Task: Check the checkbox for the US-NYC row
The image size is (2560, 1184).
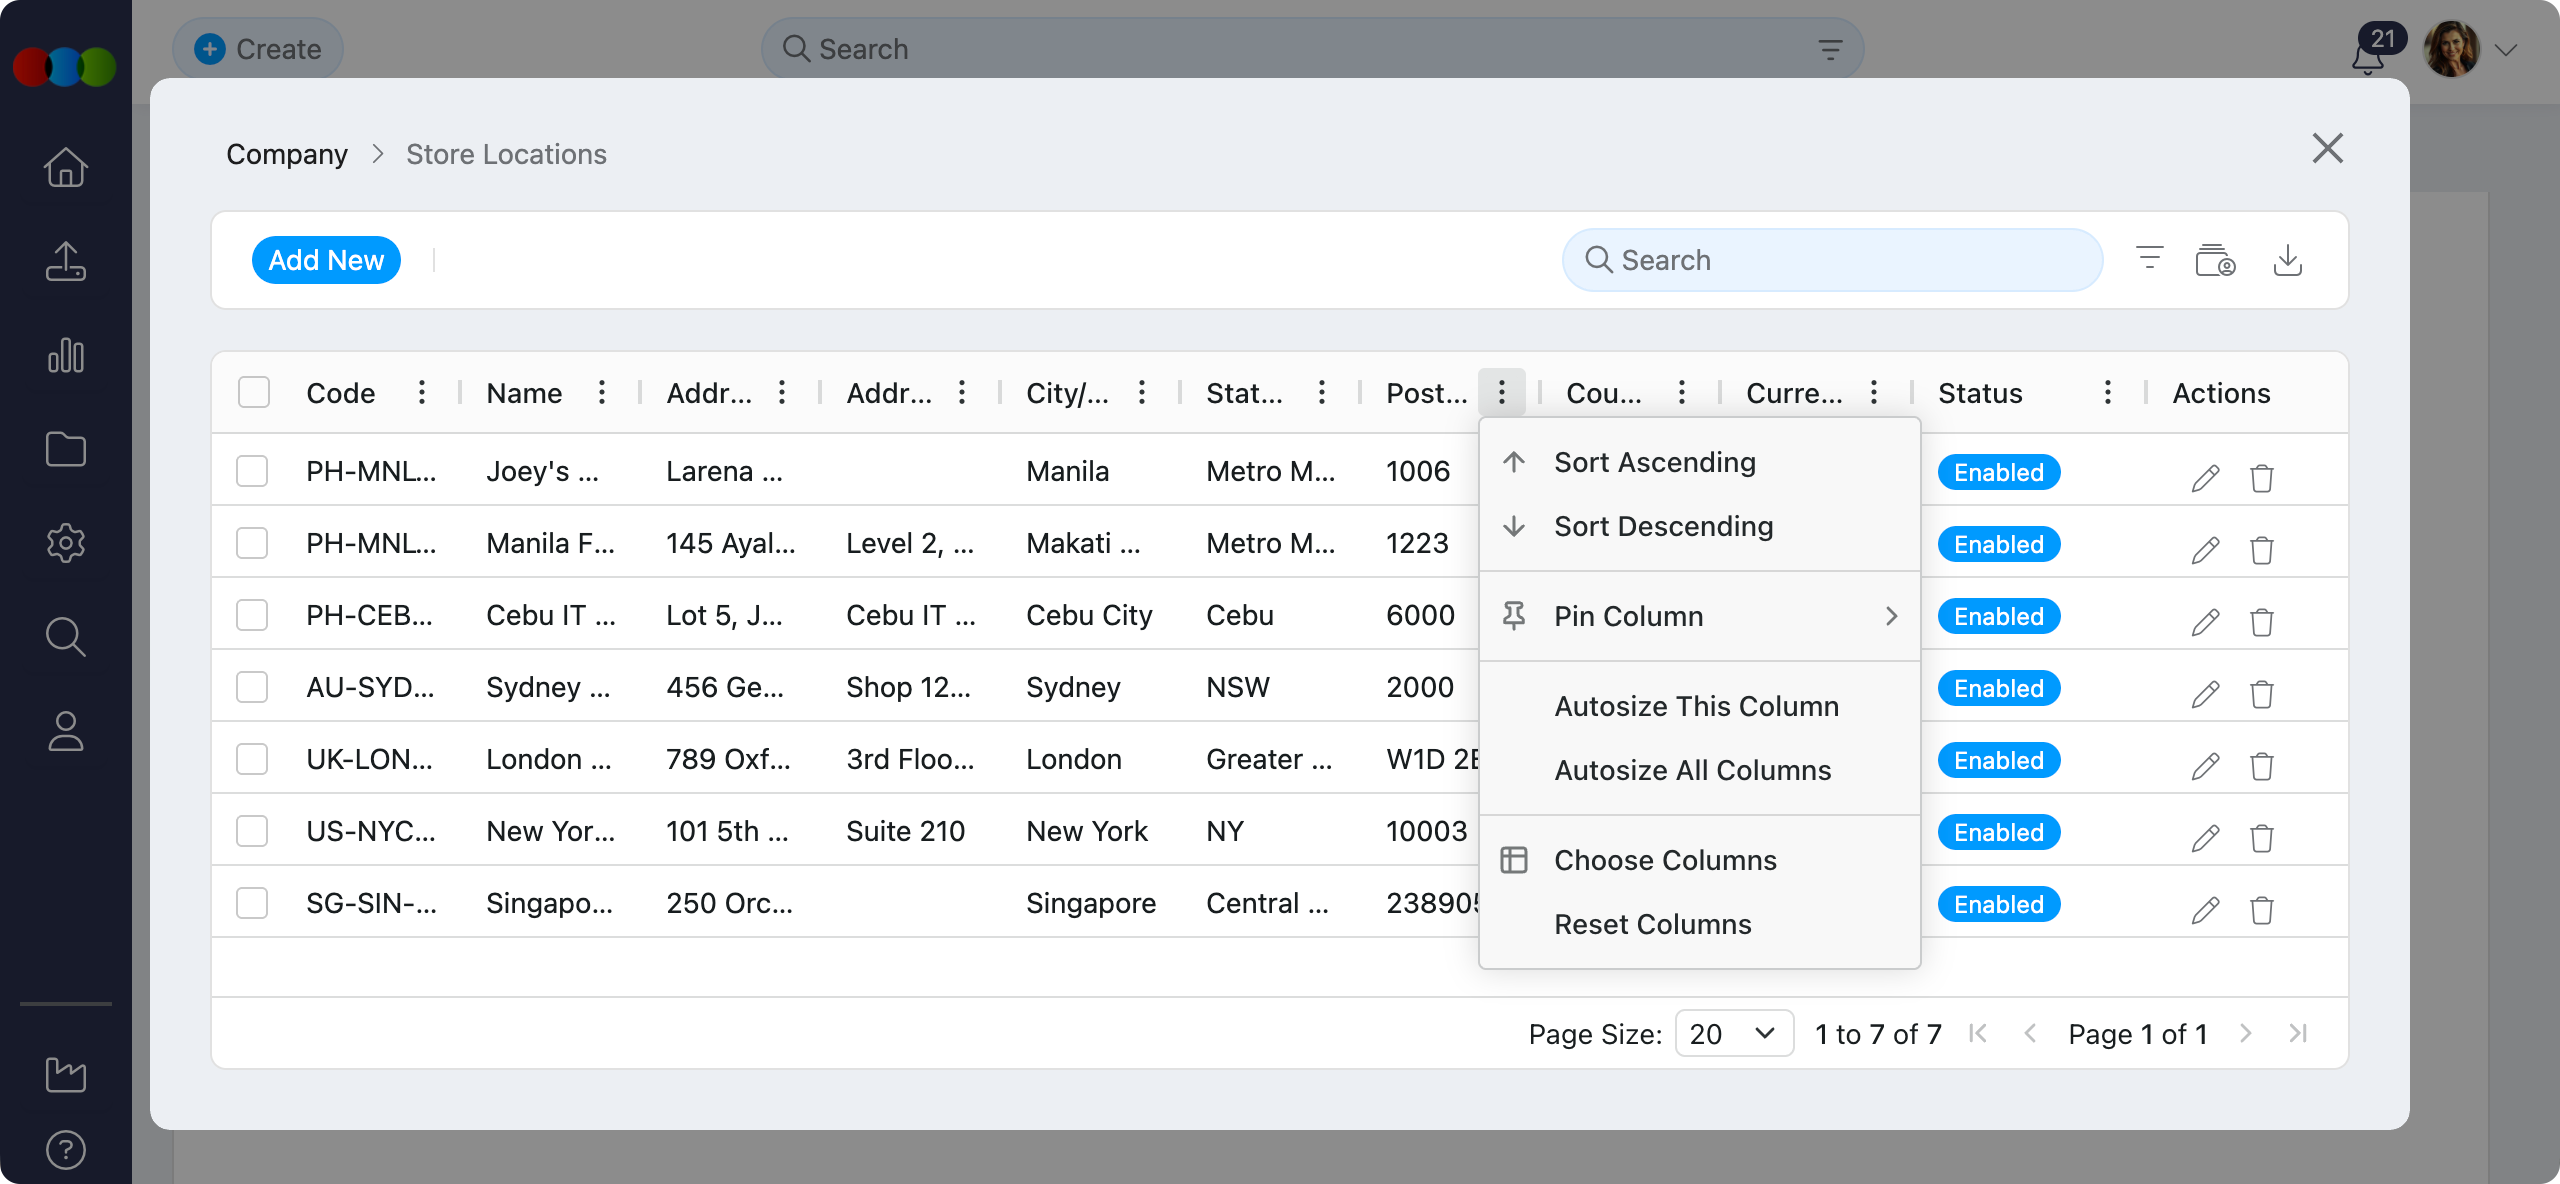Action: tap(253, 830)
